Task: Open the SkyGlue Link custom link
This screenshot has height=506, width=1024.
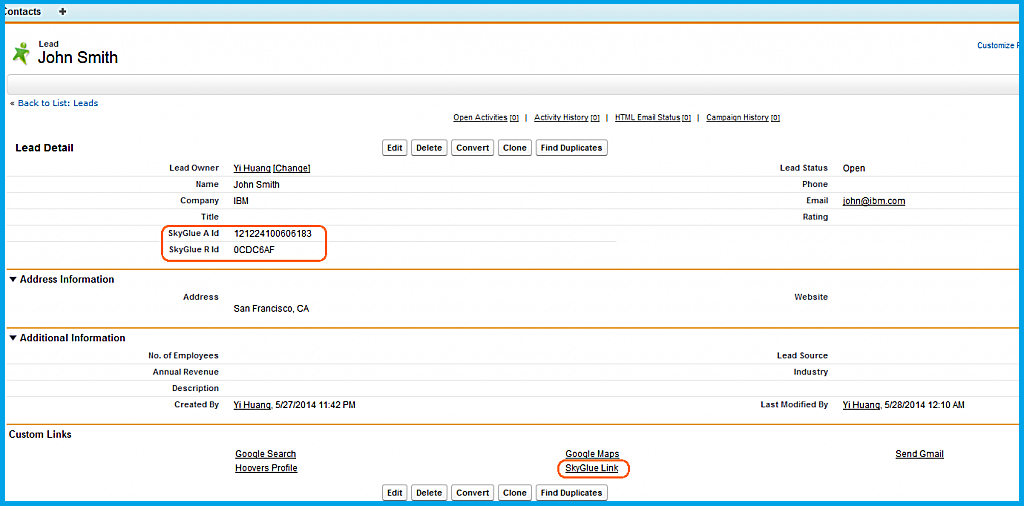Action: [x=593, y=468]
